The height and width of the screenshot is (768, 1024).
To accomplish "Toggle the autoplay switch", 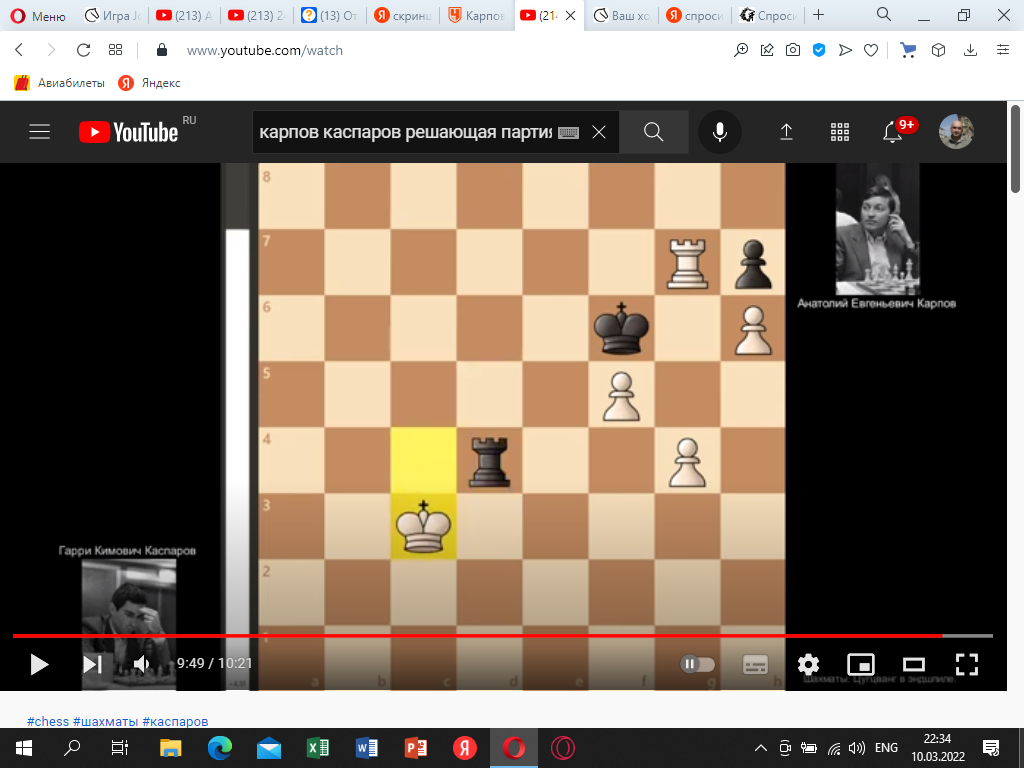I will pyautogui.click(x=698, y=664).
